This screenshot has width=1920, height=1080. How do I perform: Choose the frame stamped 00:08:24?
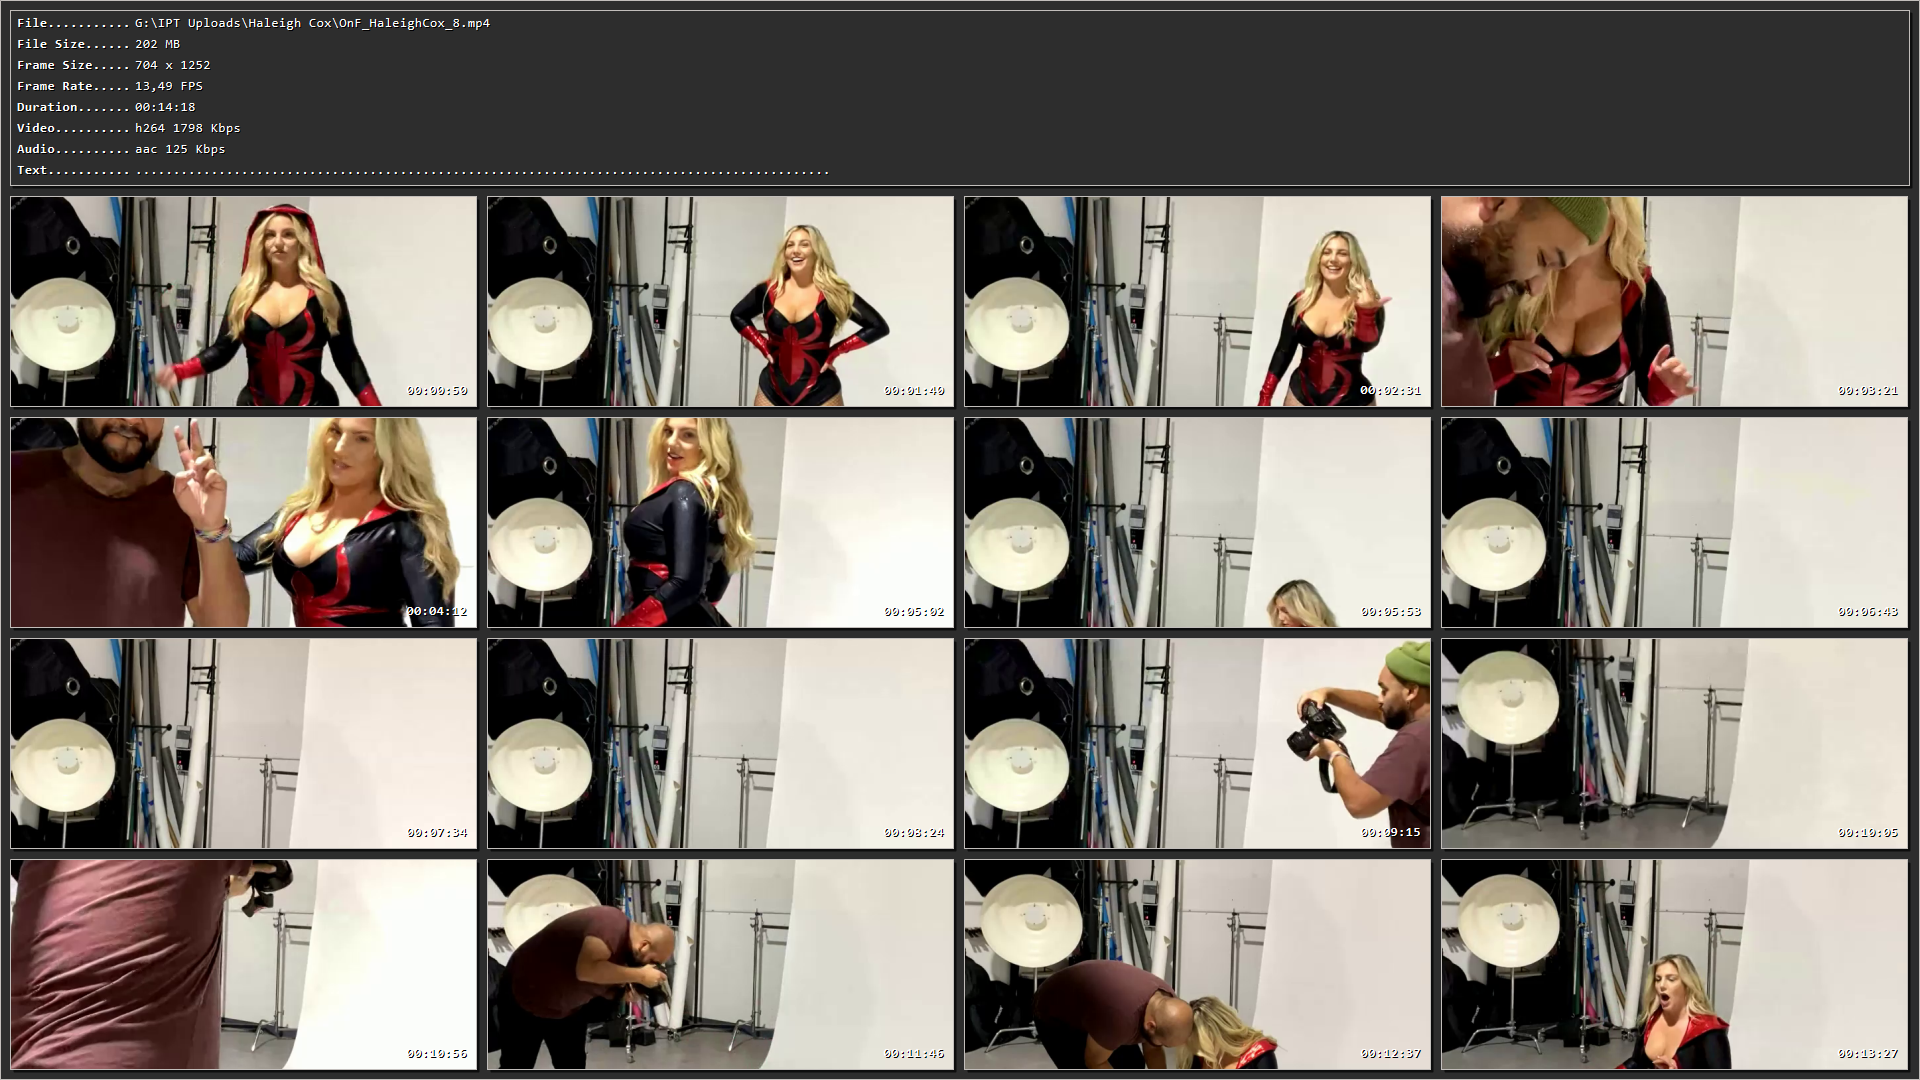point(720,743)
